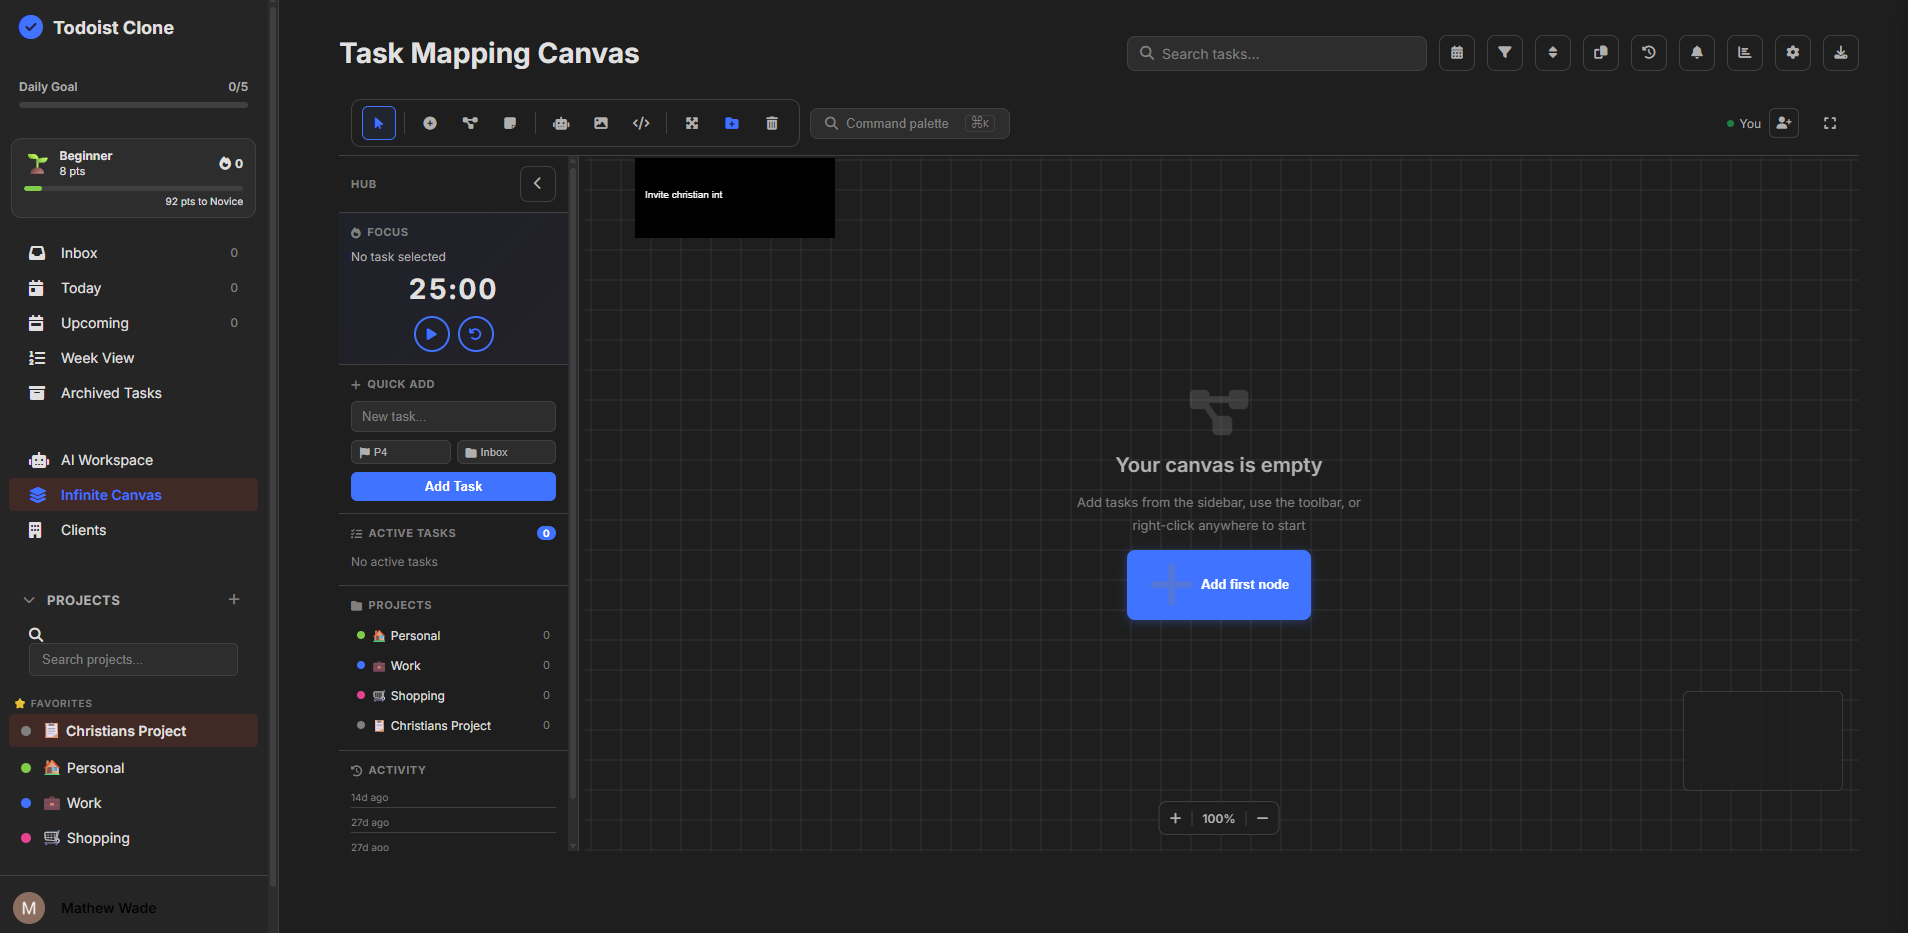Select the mind-map connector tool
This screenshot has height=933, width=1908.
tap(470, 123)
